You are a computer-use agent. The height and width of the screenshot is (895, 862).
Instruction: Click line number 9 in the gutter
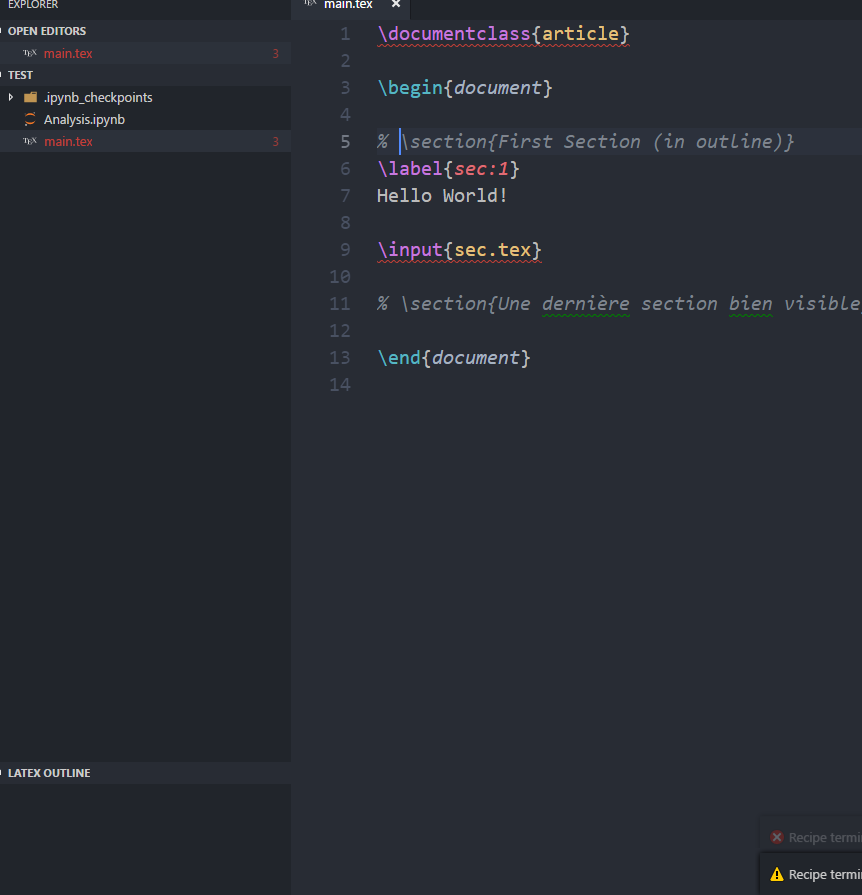345,250
